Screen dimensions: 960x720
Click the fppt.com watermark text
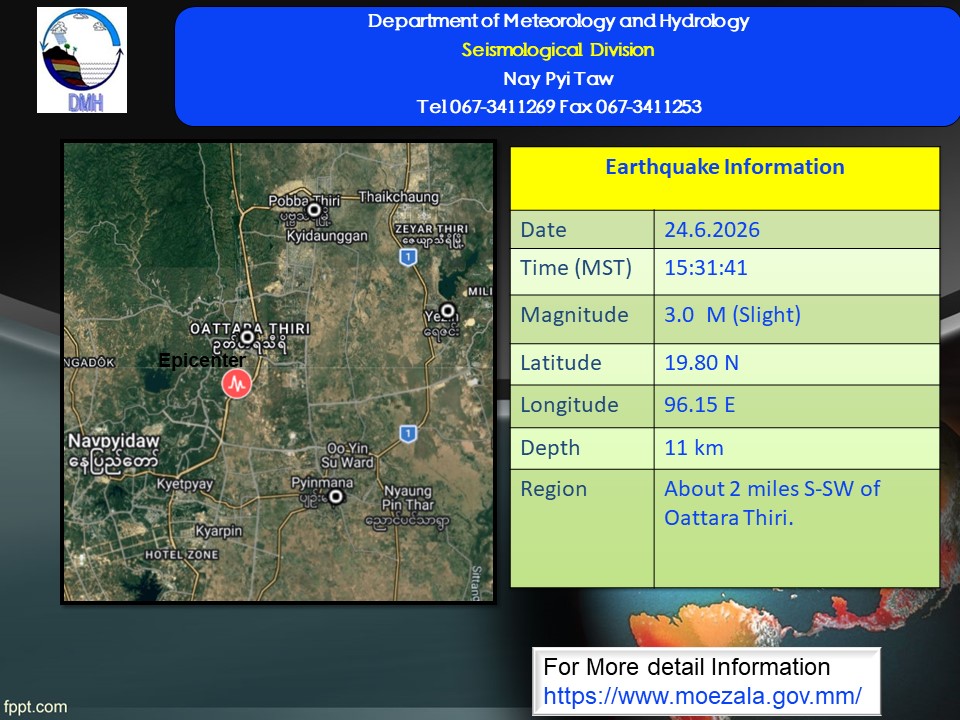coord(35,707)
